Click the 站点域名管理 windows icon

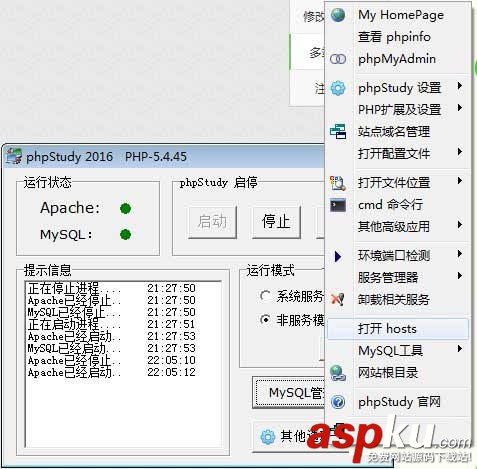pos(338,131)
